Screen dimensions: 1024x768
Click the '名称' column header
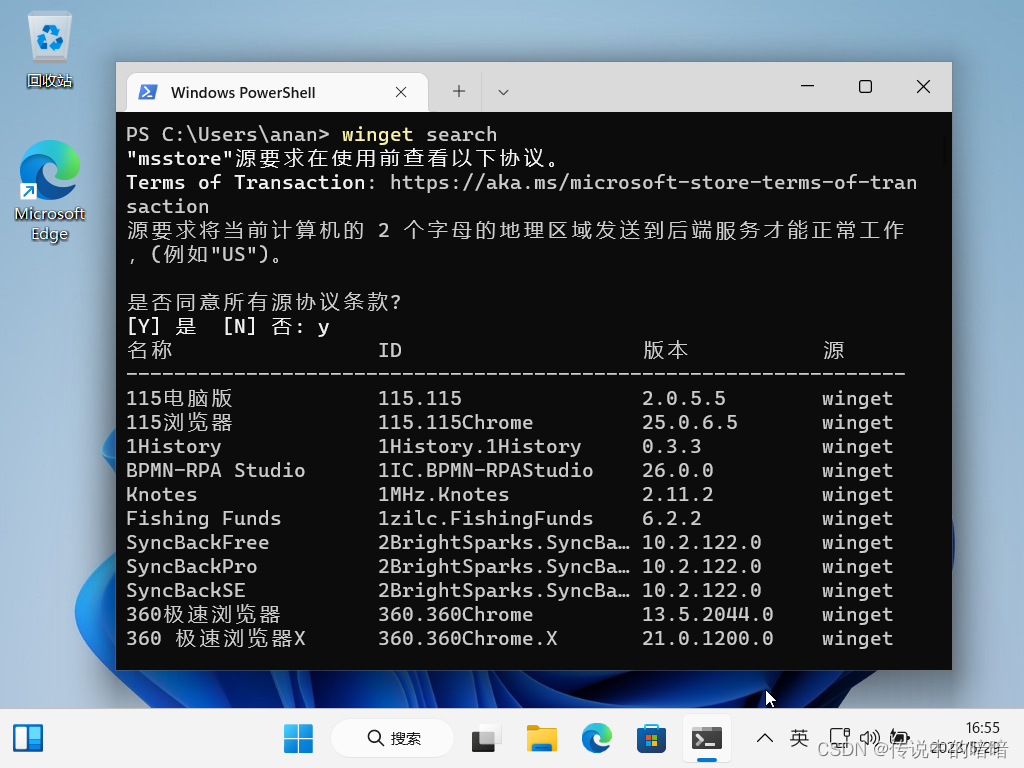tap(150, 351)
